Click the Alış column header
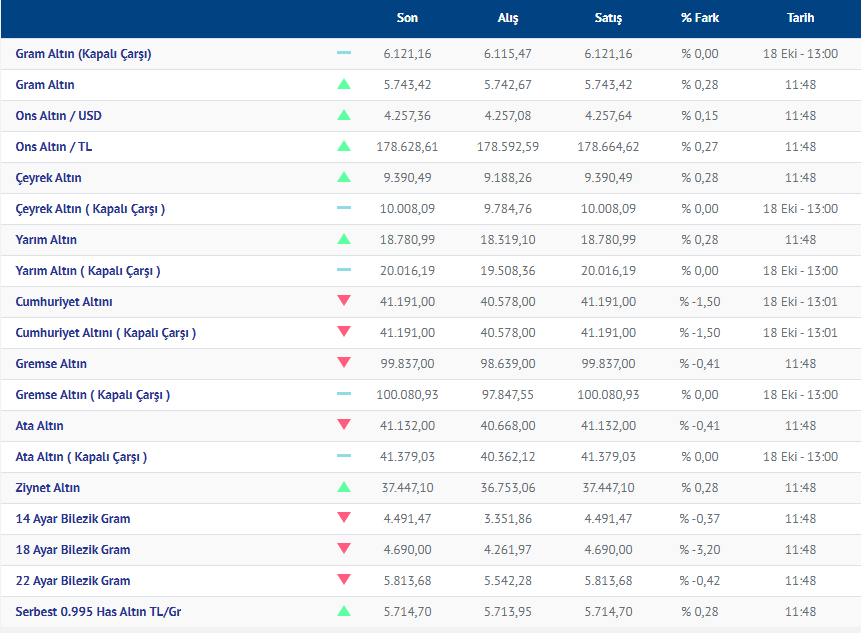This screenshot has height=633, width=861. coord(508,18)
